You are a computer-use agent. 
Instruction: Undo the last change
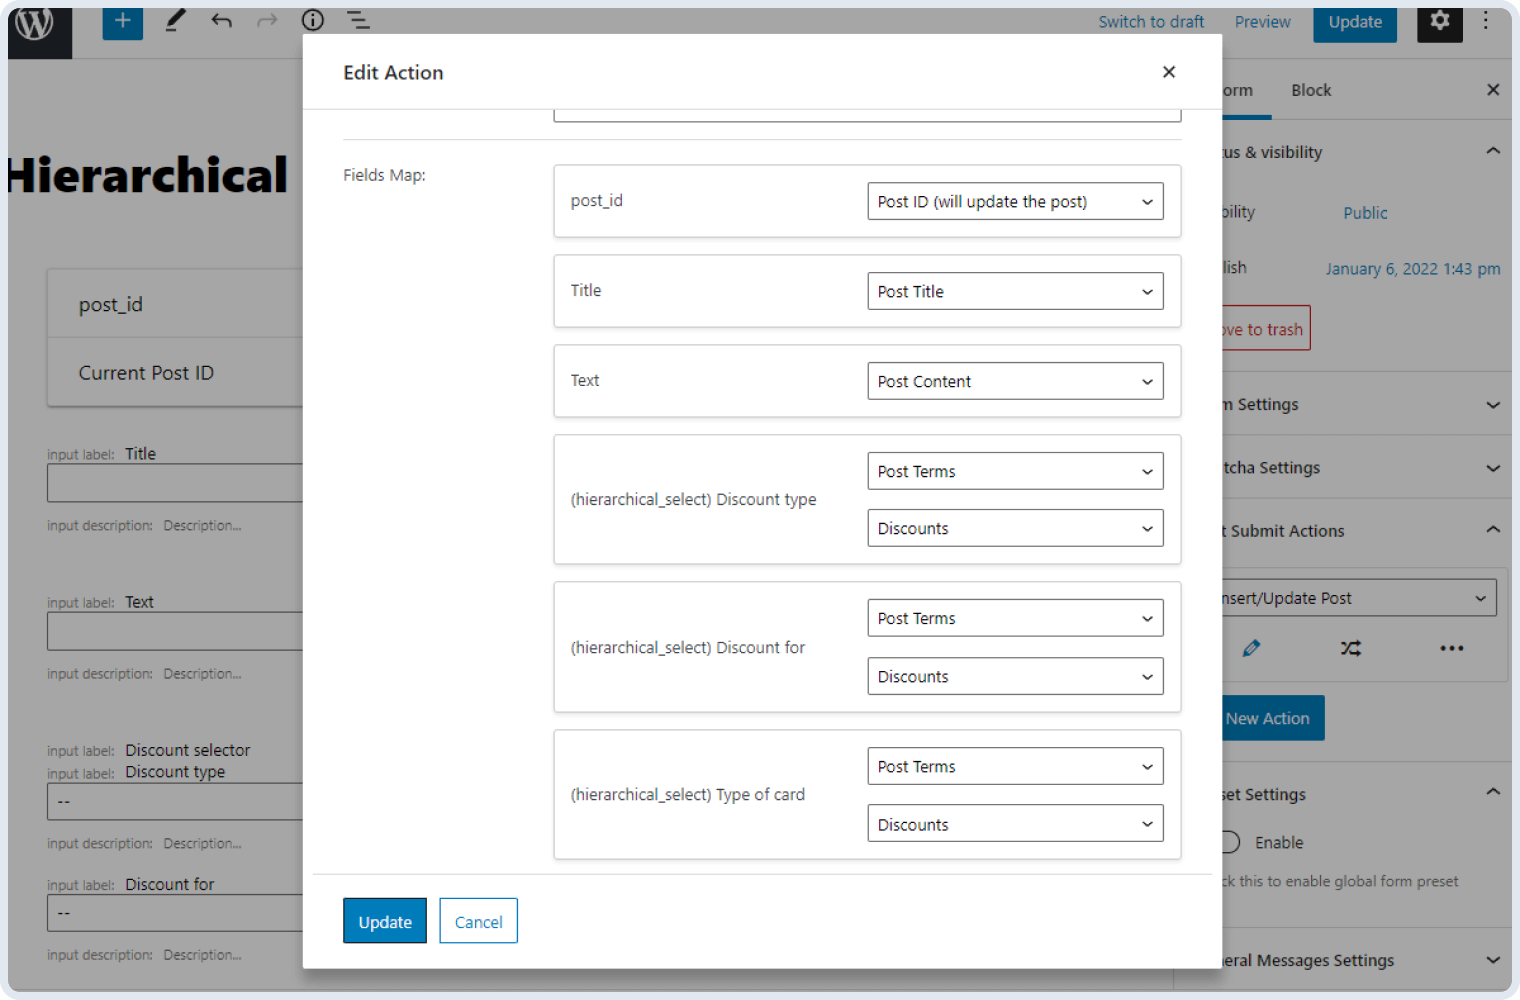point(221,21)
